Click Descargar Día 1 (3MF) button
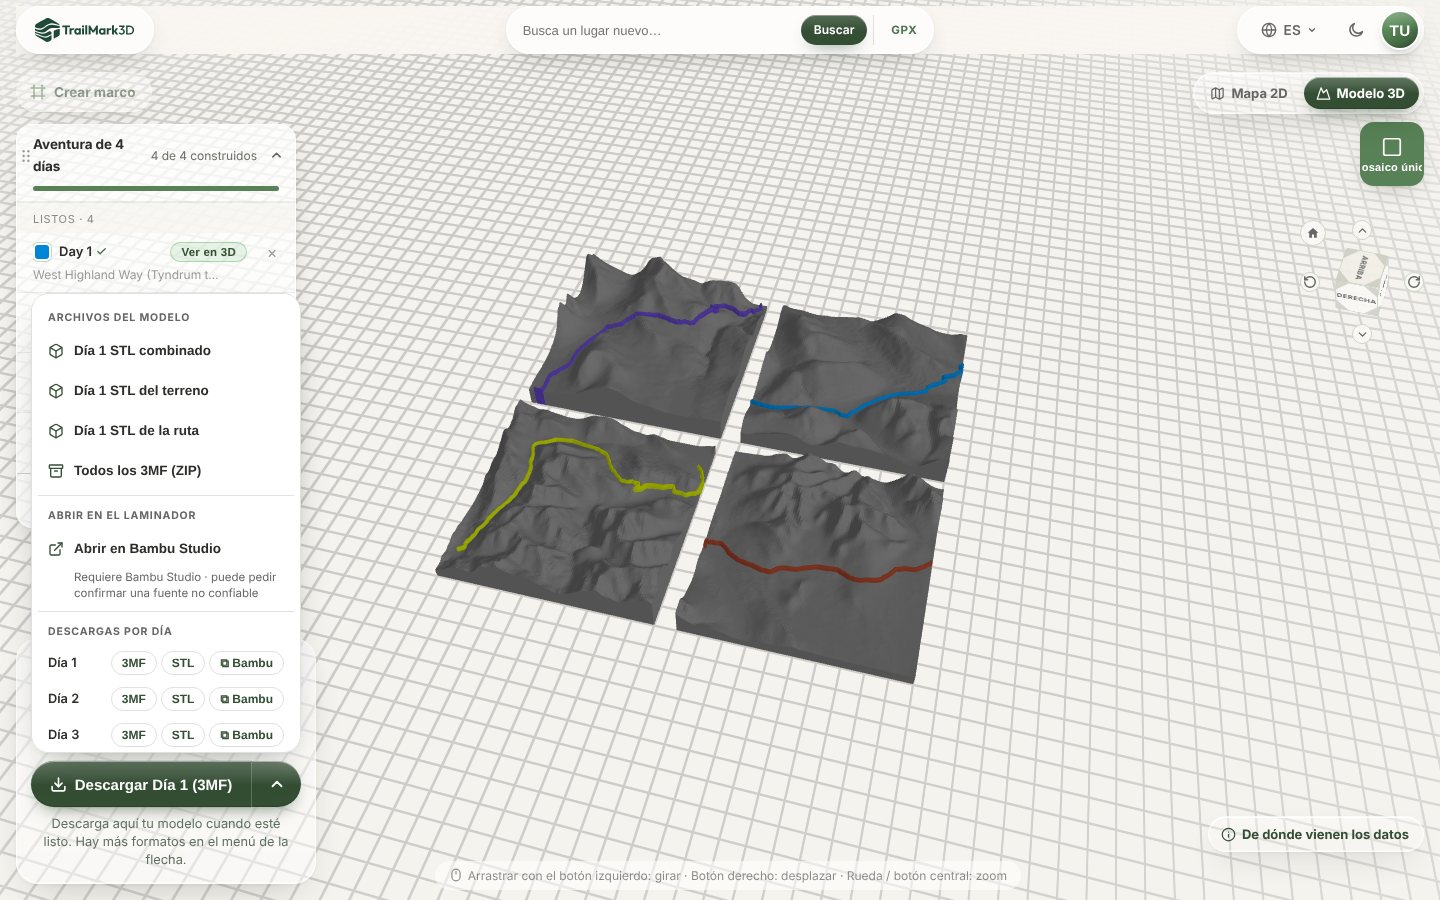 [141, 785]
